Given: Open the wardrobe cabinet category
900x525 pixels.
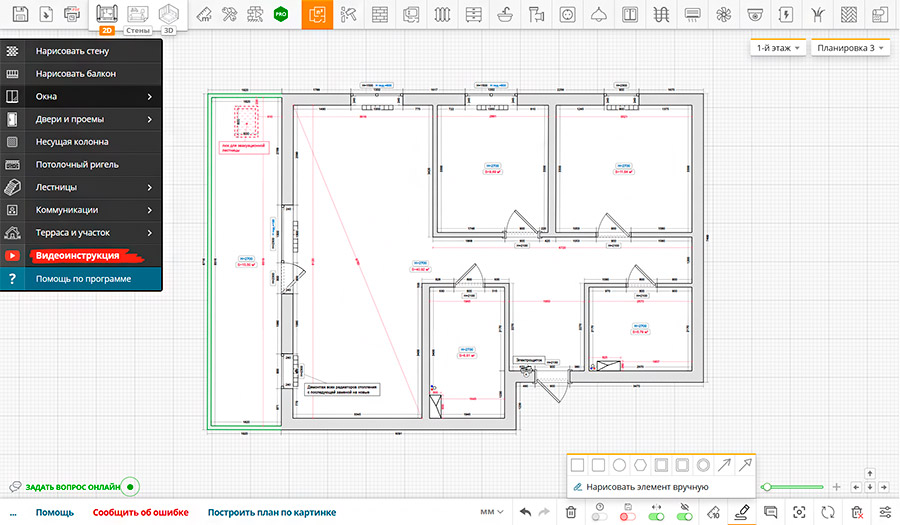Looking at the screenshot, I should 630,14.
